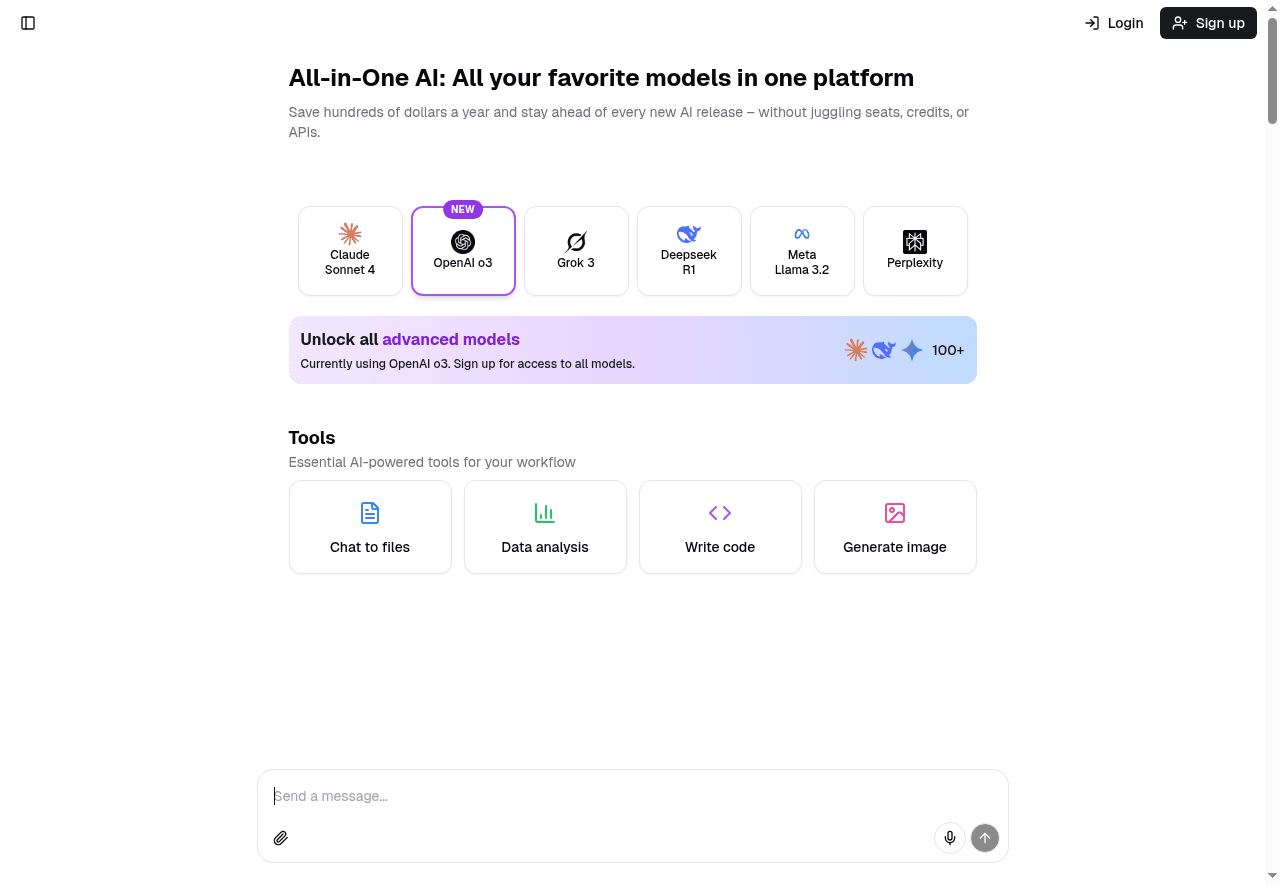1280x885 pixels.
Task: Activate the microphone voice input icon
Action: (x=949, y=838)
